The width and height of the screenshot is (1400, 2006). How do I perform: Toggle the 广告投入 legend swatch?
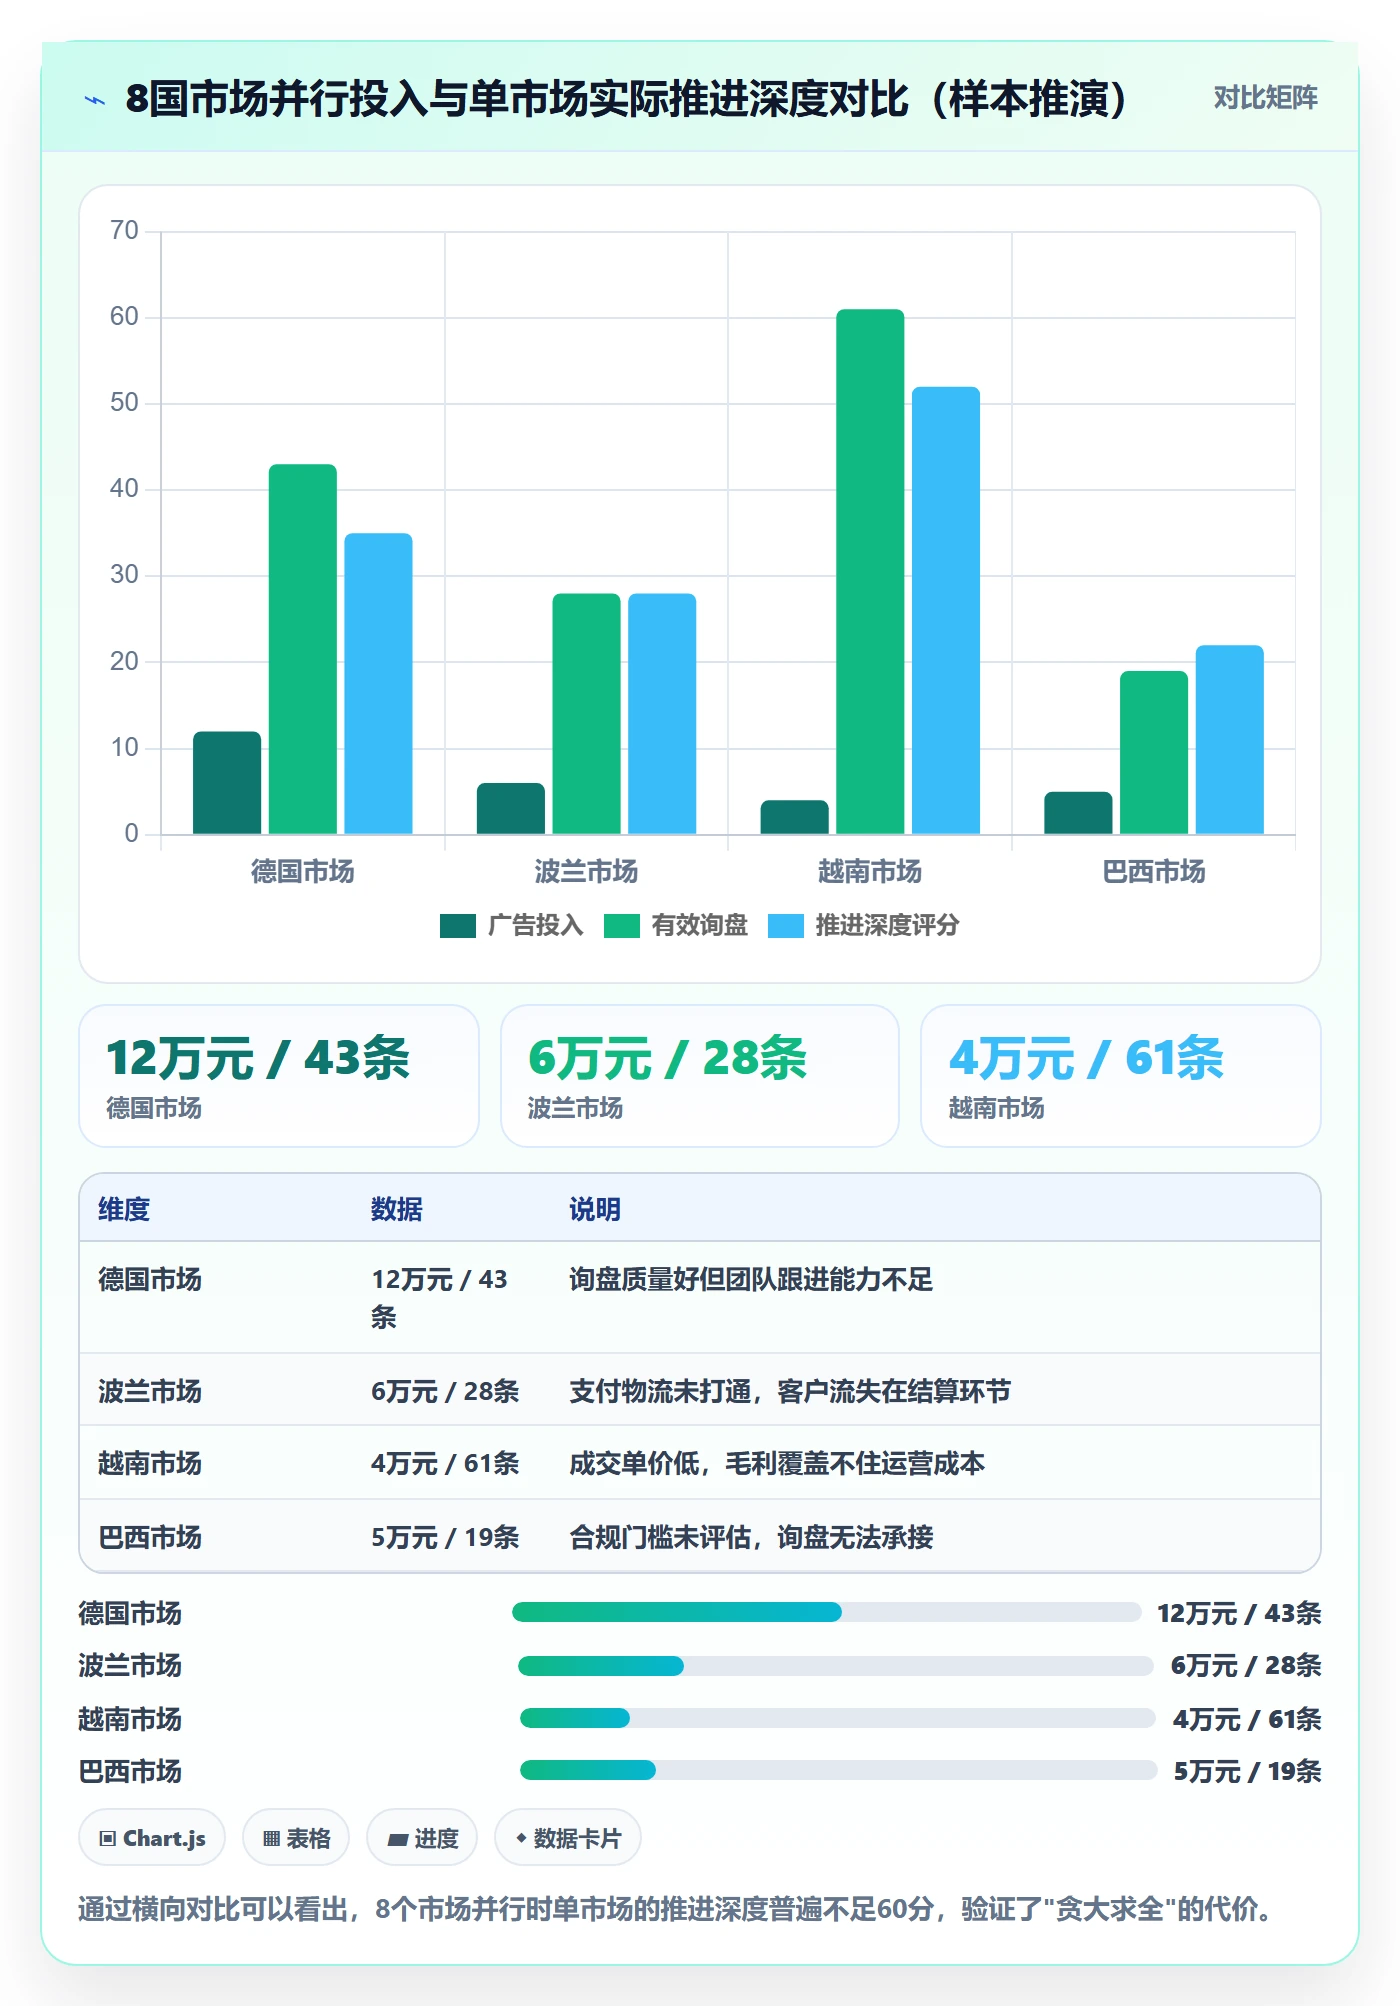(457, 926)
